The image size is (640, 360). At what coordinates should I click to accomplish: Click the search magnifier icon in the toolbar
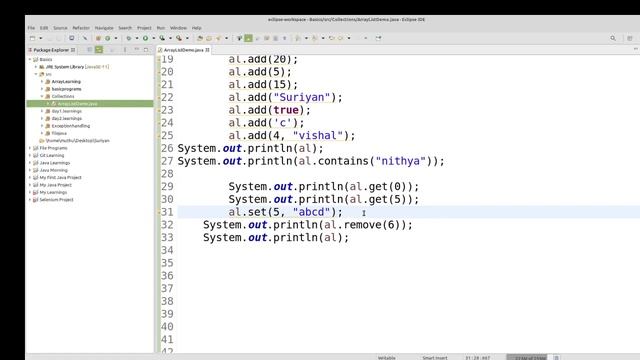click(x=613, y=38)
